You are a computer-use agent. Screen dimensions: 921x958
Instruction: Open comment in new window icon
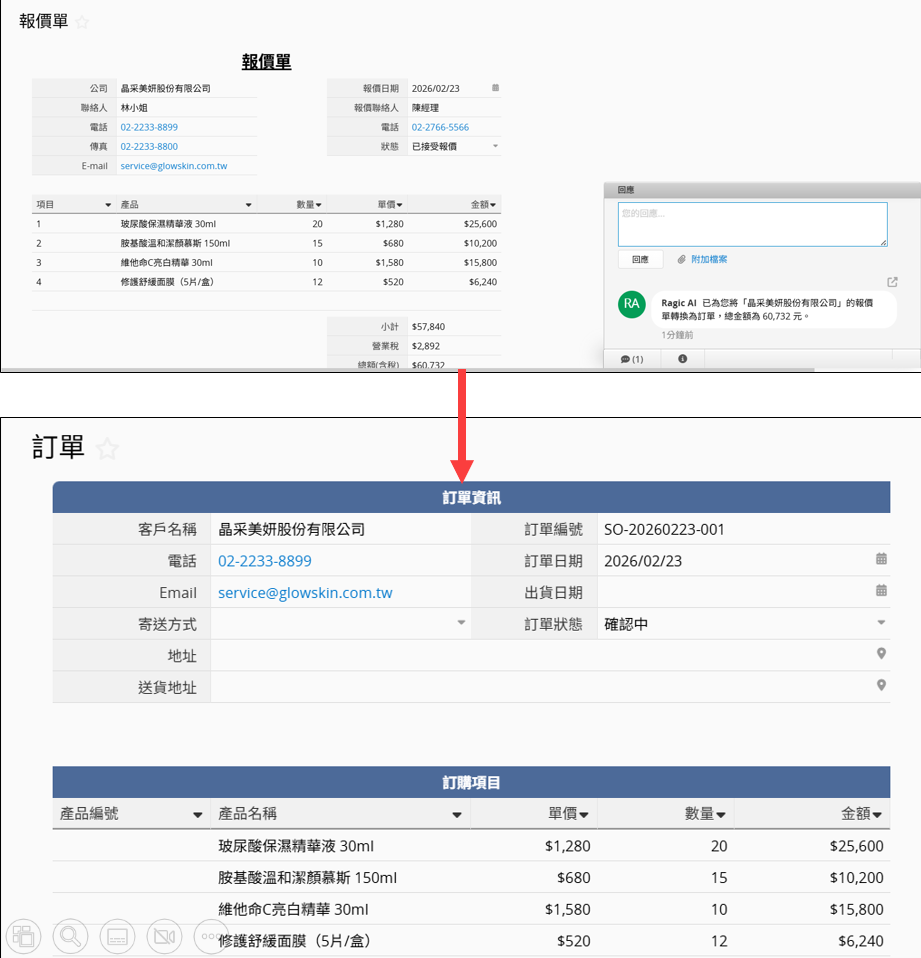[892, 282]
